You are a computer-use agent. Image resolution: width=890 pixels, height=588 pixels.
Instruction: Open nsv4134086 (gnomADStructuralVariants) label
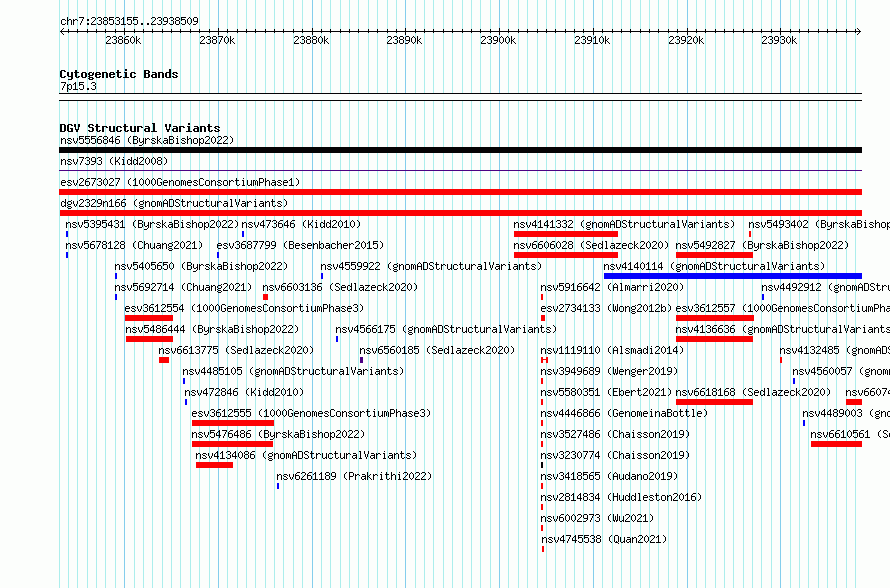306,455
